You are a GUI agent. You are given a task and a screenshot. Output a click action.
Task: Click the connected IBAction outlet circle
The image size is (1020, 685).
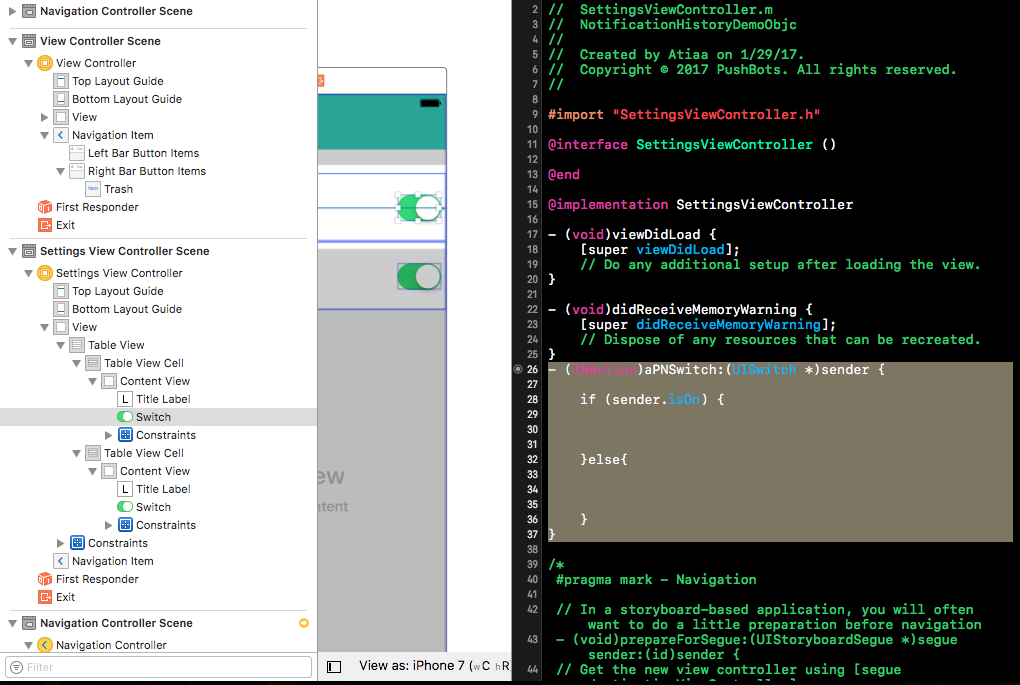point(518,369)
